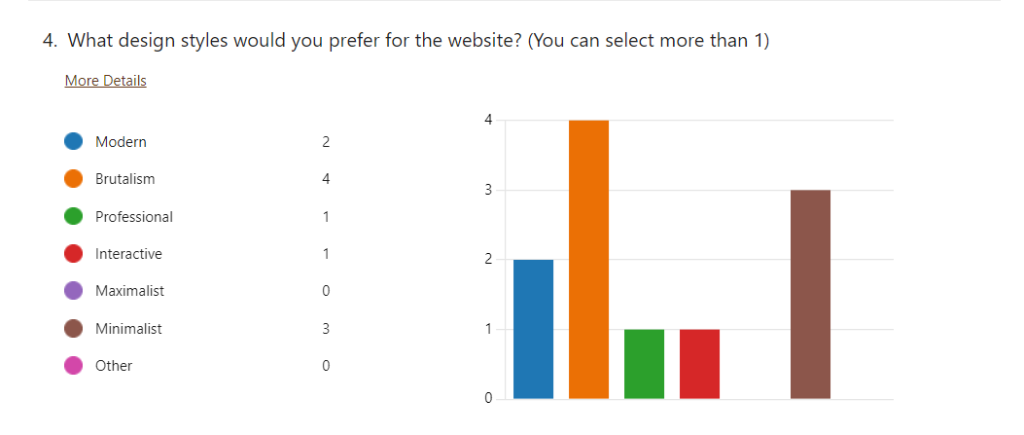The width and height of the screenshot is (1024, 435).
Task: Click the purple Maximalist legend dot
Action: pyautogui.click(x=73, y=291)
